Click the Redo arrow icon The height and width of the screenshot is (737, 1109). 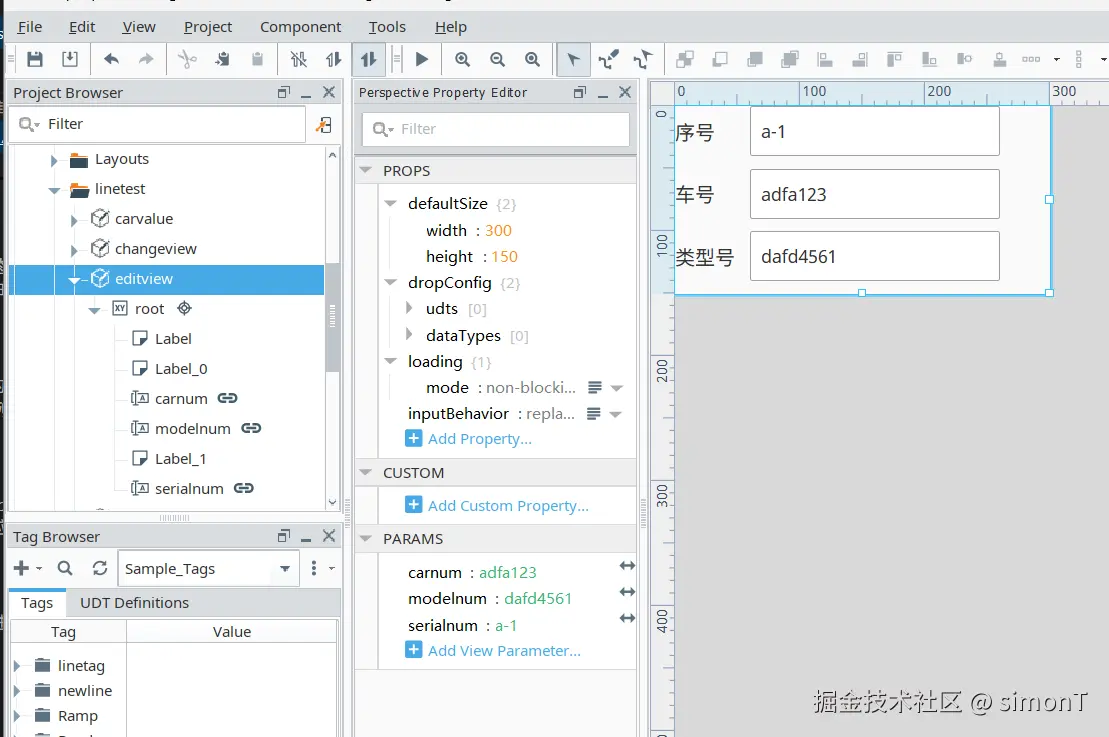pyautogui.click(x=146, y=59)
